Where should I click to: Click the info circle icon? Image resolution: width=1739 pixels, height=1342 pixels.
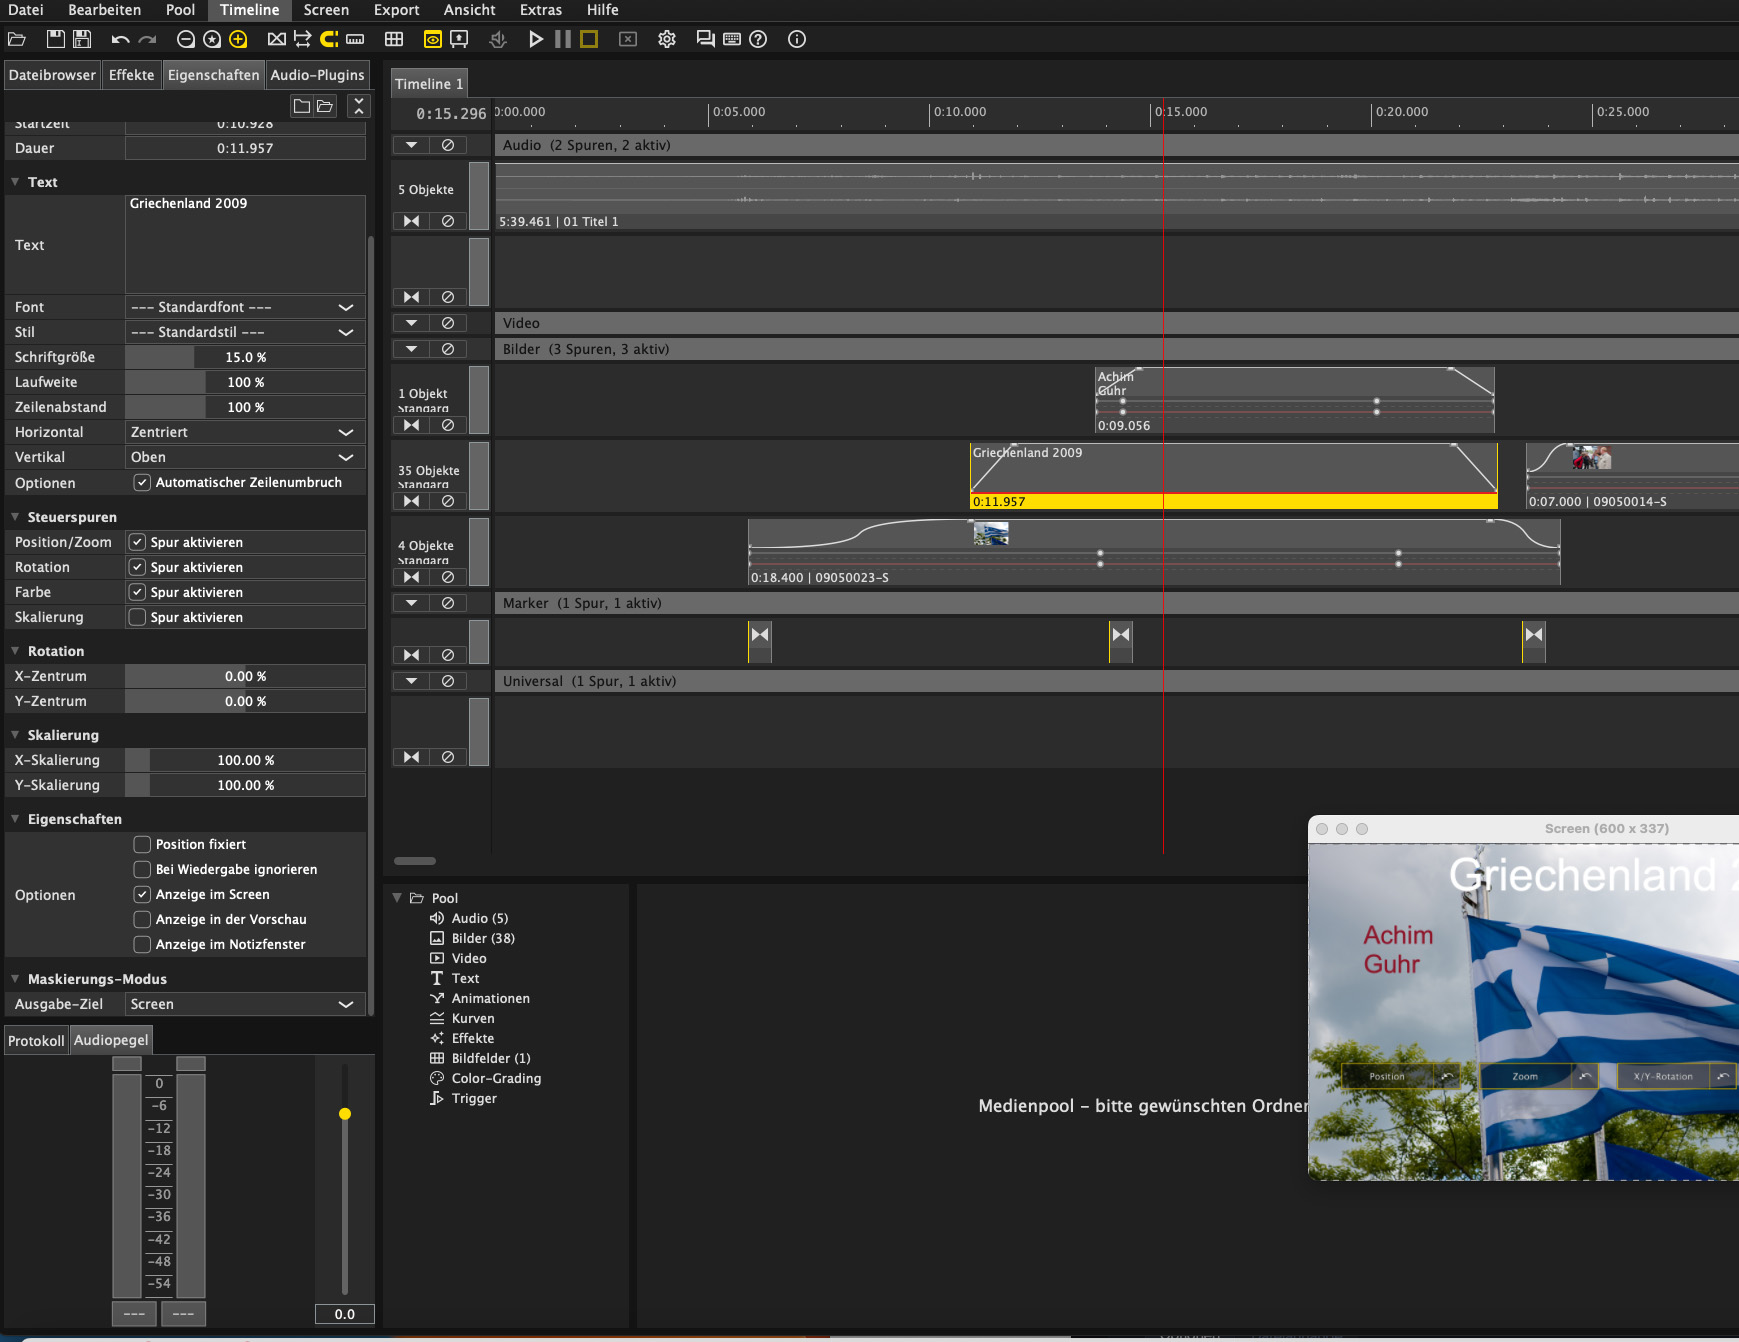tap(797, 39)
